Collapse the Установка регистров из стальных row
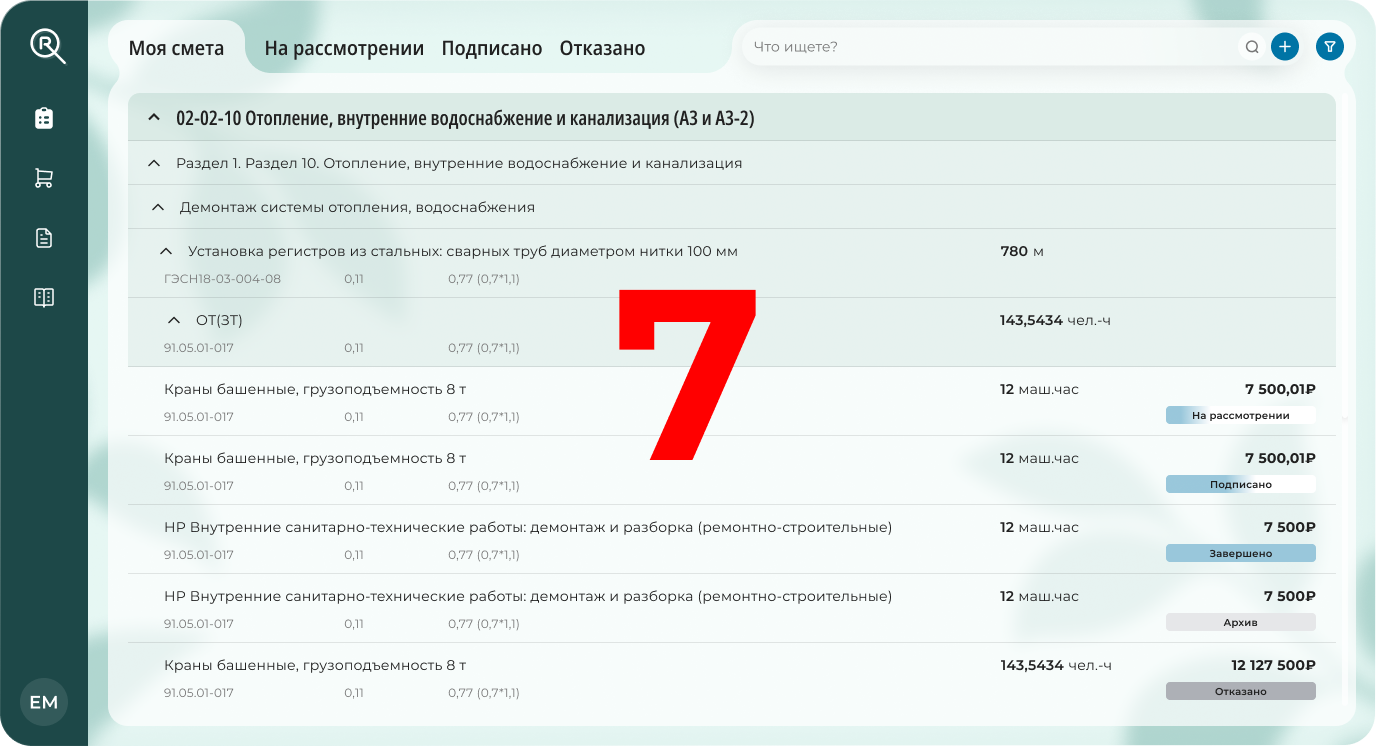This screenshot has height=746, width=1376. (165, 251)
